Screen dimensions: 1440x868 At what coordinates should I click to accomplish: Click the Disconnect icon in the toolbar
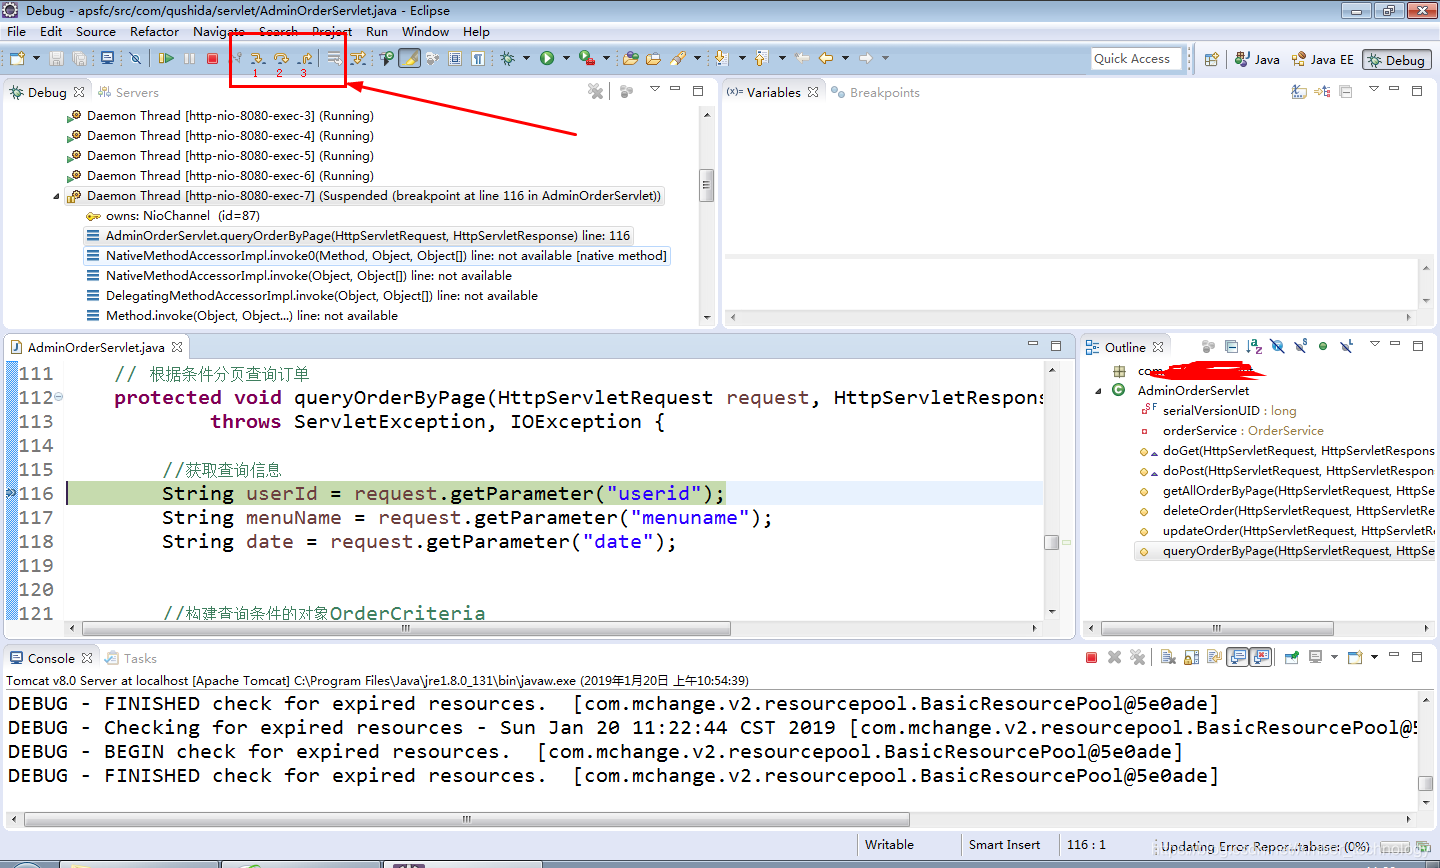click(238, 58)
